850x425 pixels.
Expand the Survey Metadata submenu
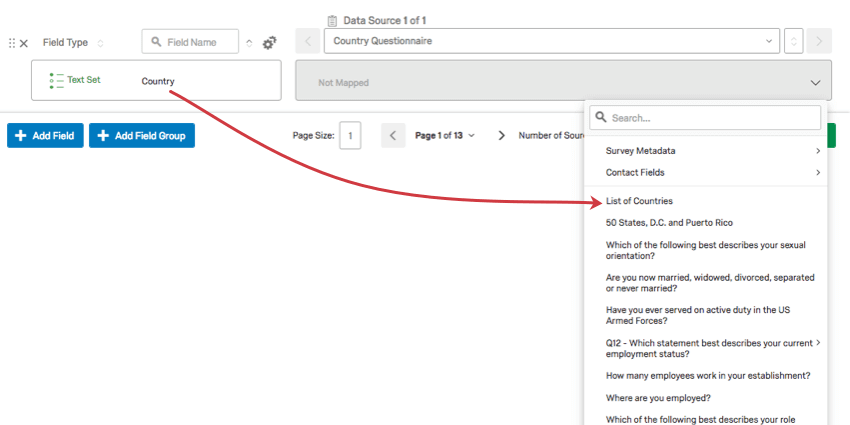point(818,151)
